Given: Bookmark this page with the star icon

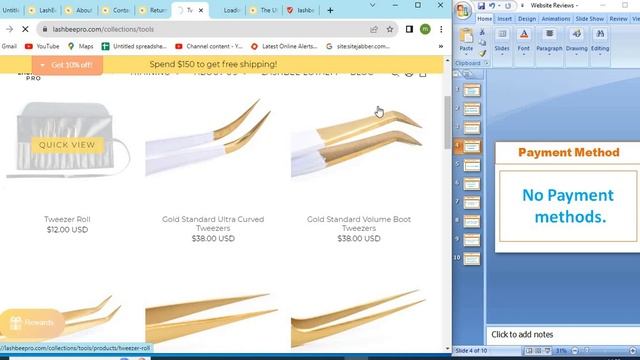Looking at the screenshot, I should [390, 29].
